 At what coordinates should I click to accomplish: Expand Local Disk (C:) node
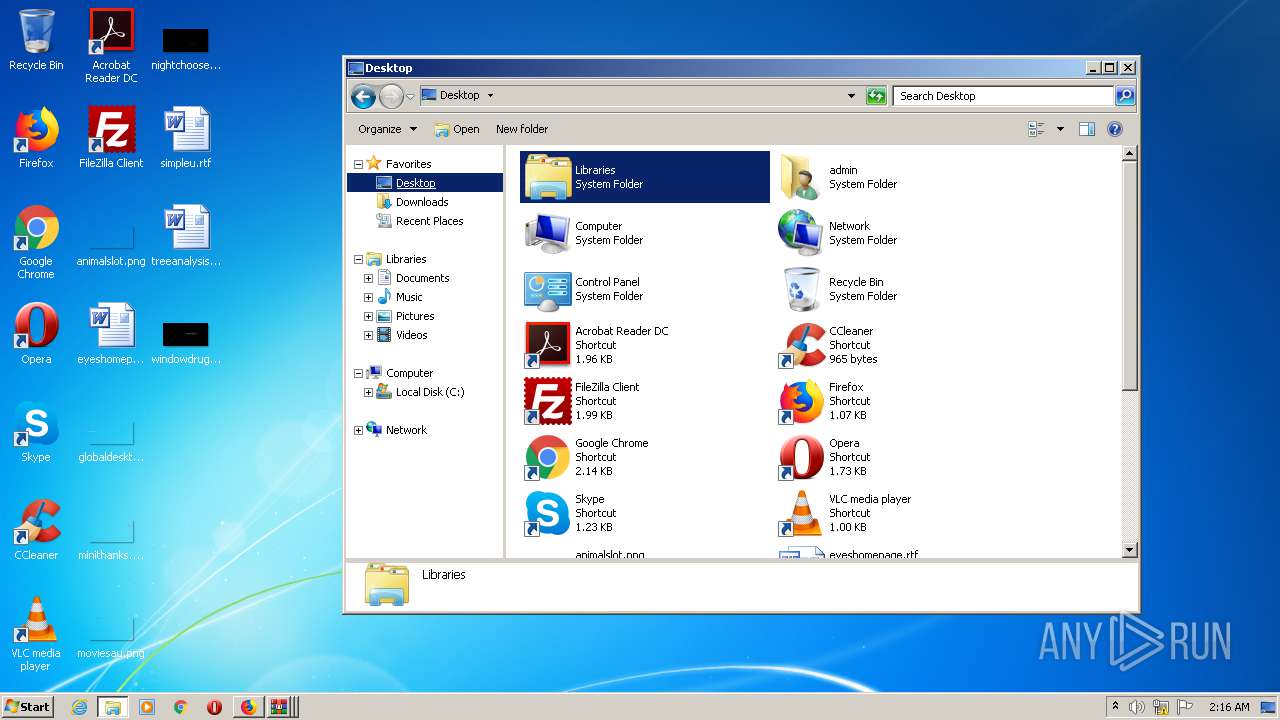point(368,392)
